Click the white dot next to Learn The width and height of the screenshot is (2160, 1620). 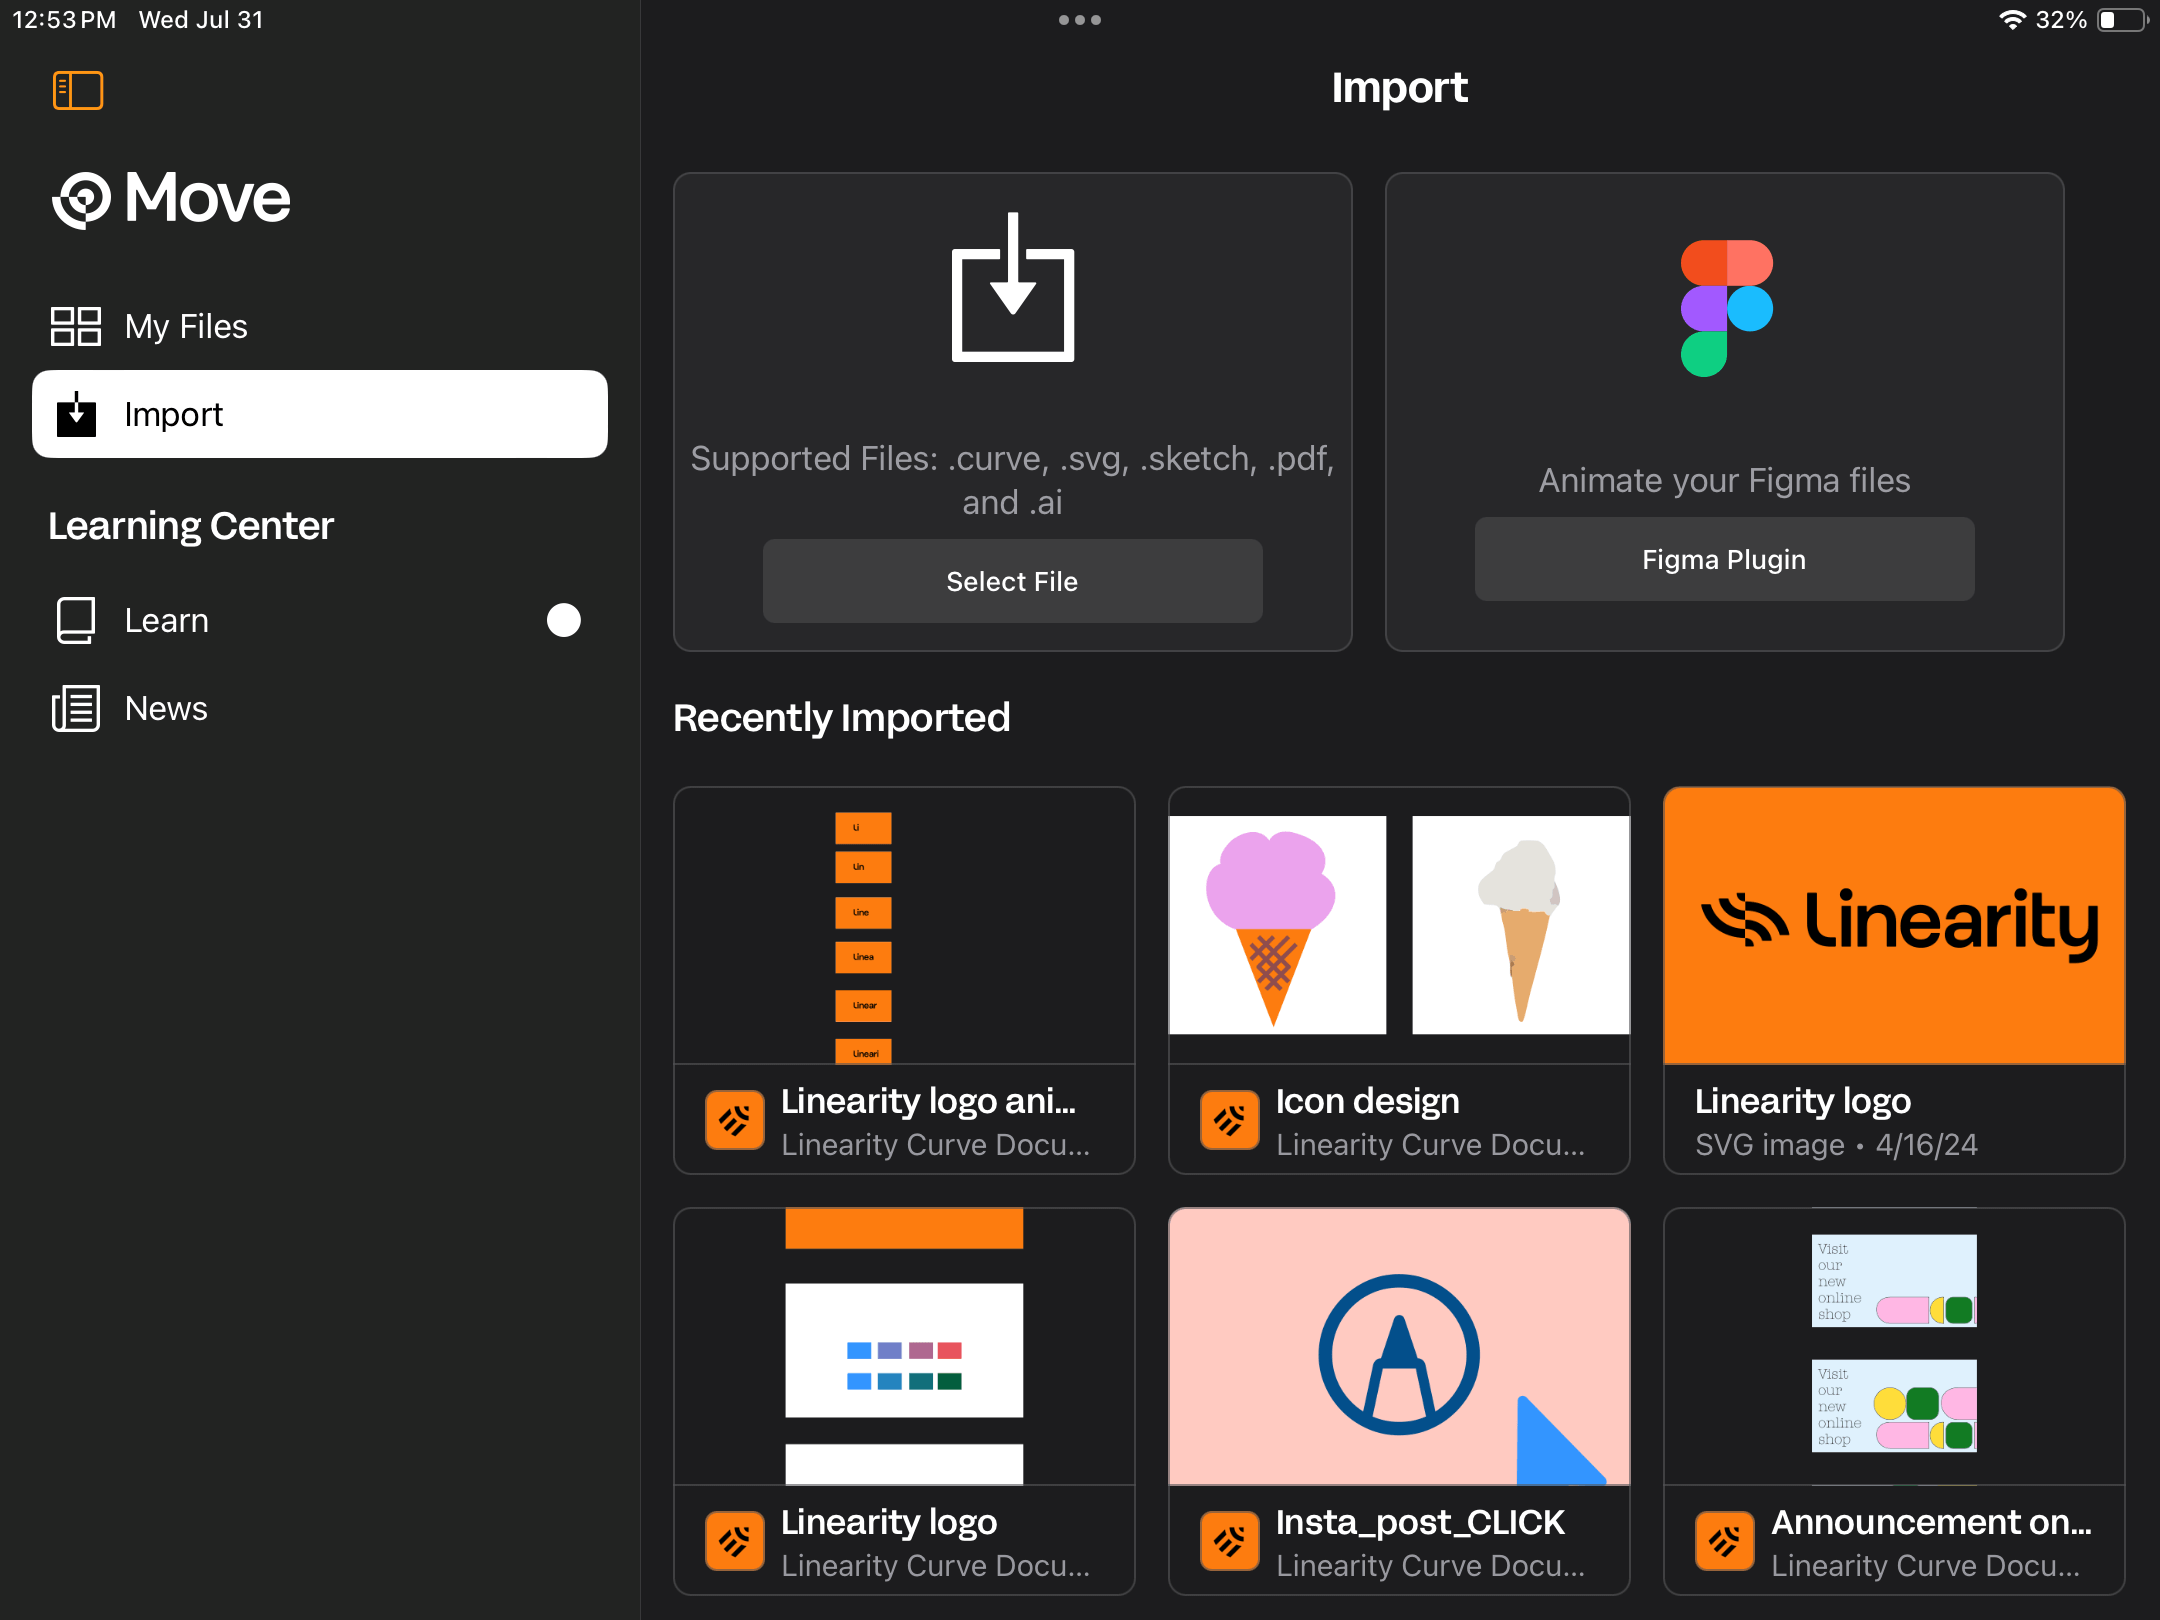coord(563,620)
